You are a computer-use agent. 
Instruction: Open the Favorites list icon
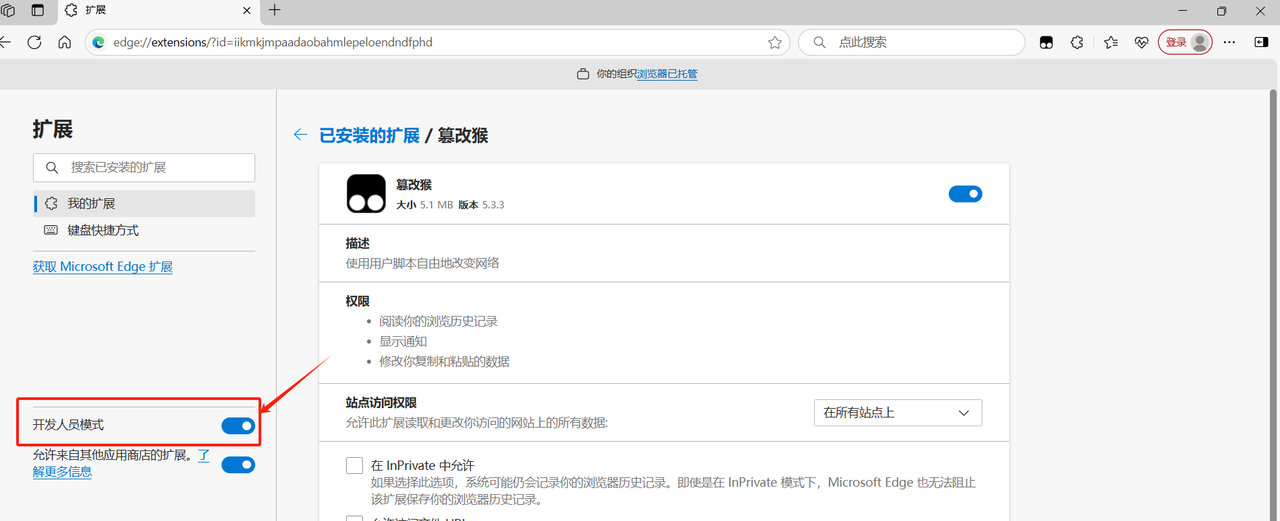click(1111, 43)
